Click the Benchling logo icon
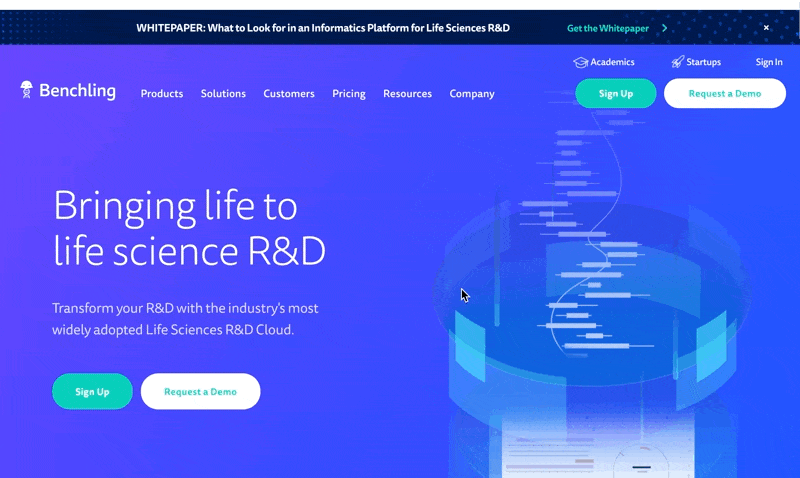 point(27,90)
